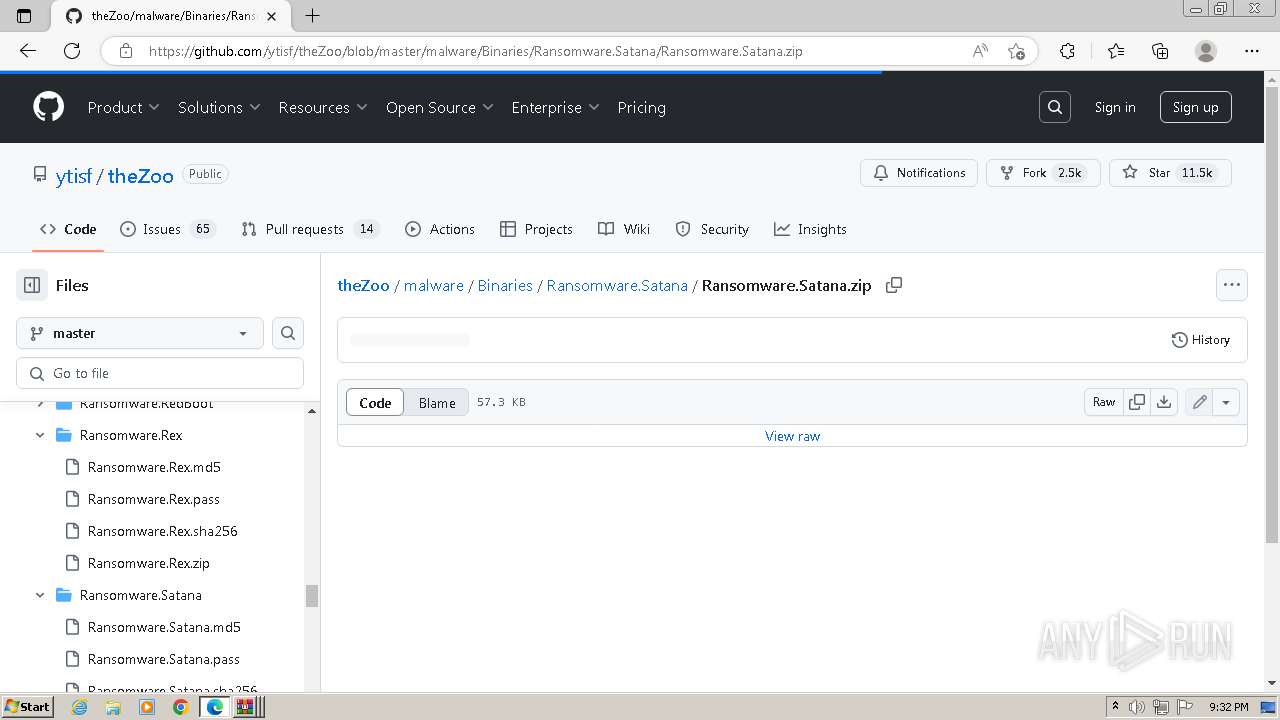Download the raw file icon
The image size is (1280, 720).
(x=1164, y=402)
